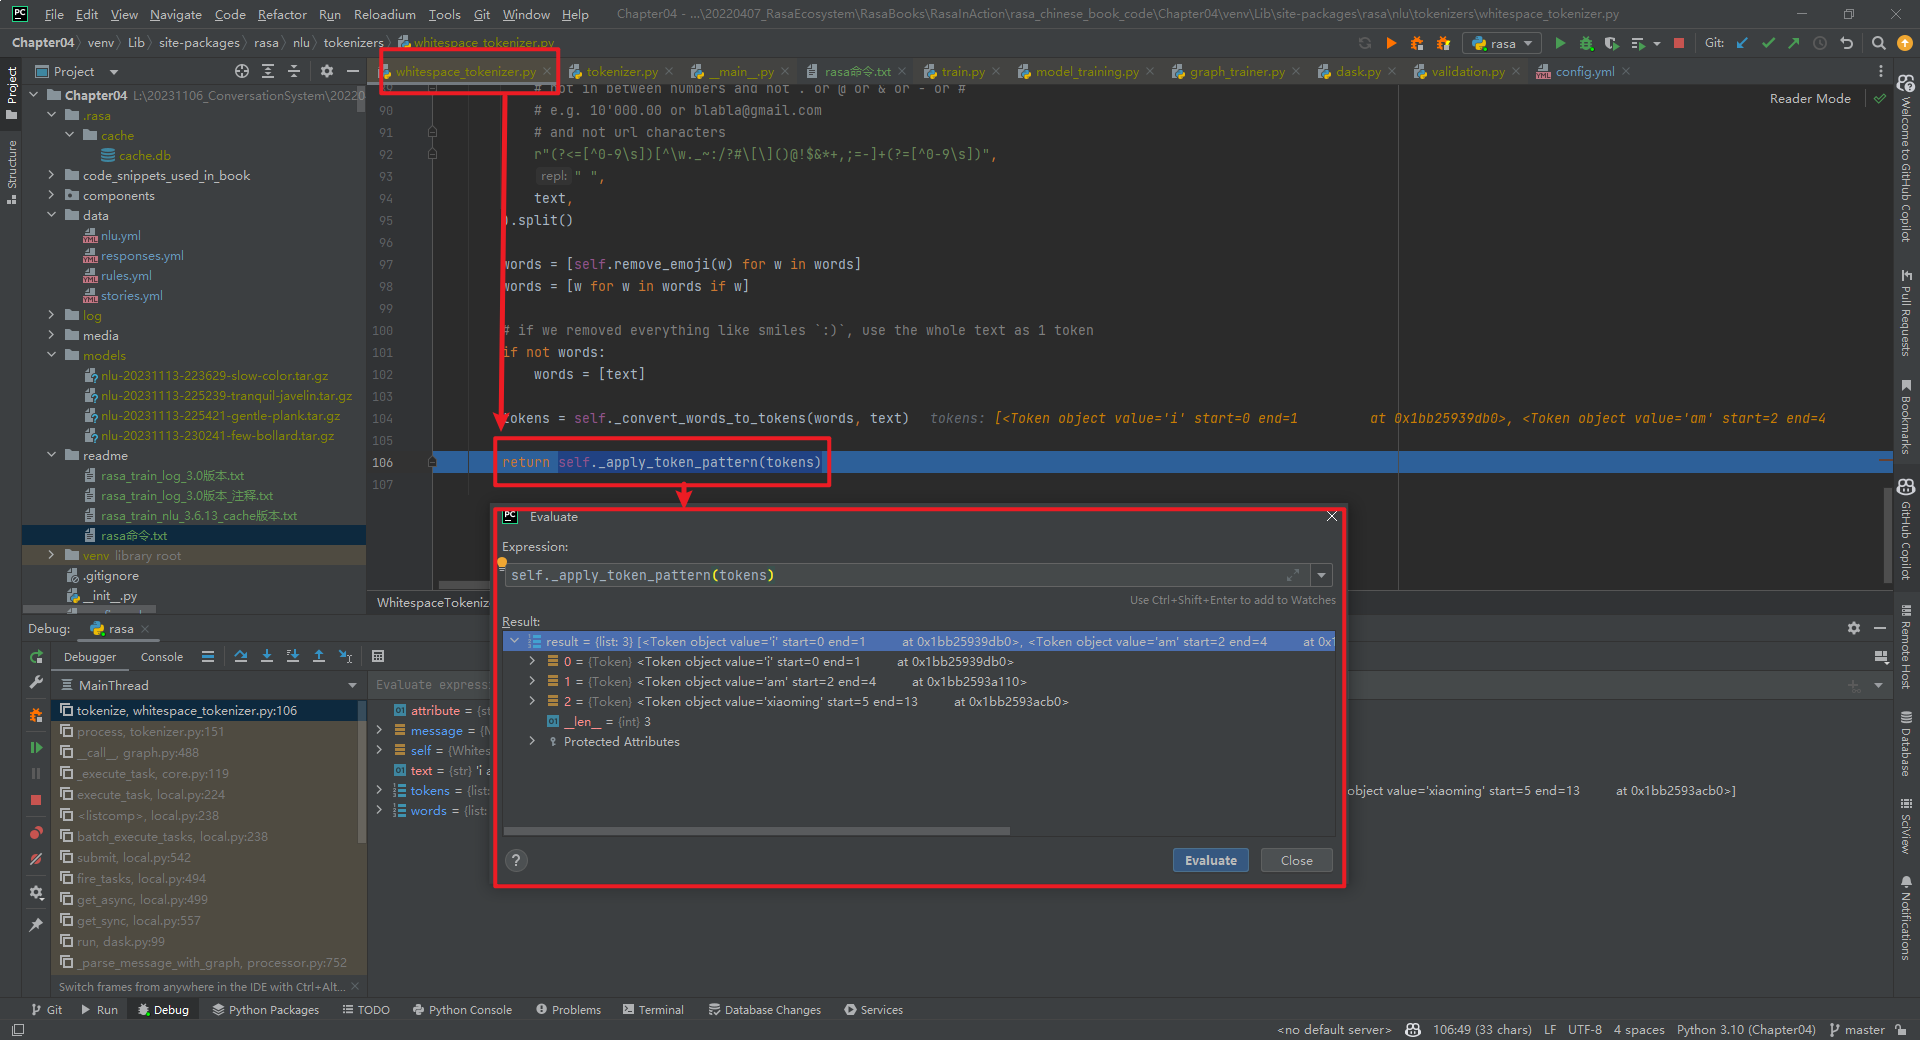Switch to the tokenizer.py editor tab
Viewport: 1920px width, 1040px height.
tap(622, 71)
